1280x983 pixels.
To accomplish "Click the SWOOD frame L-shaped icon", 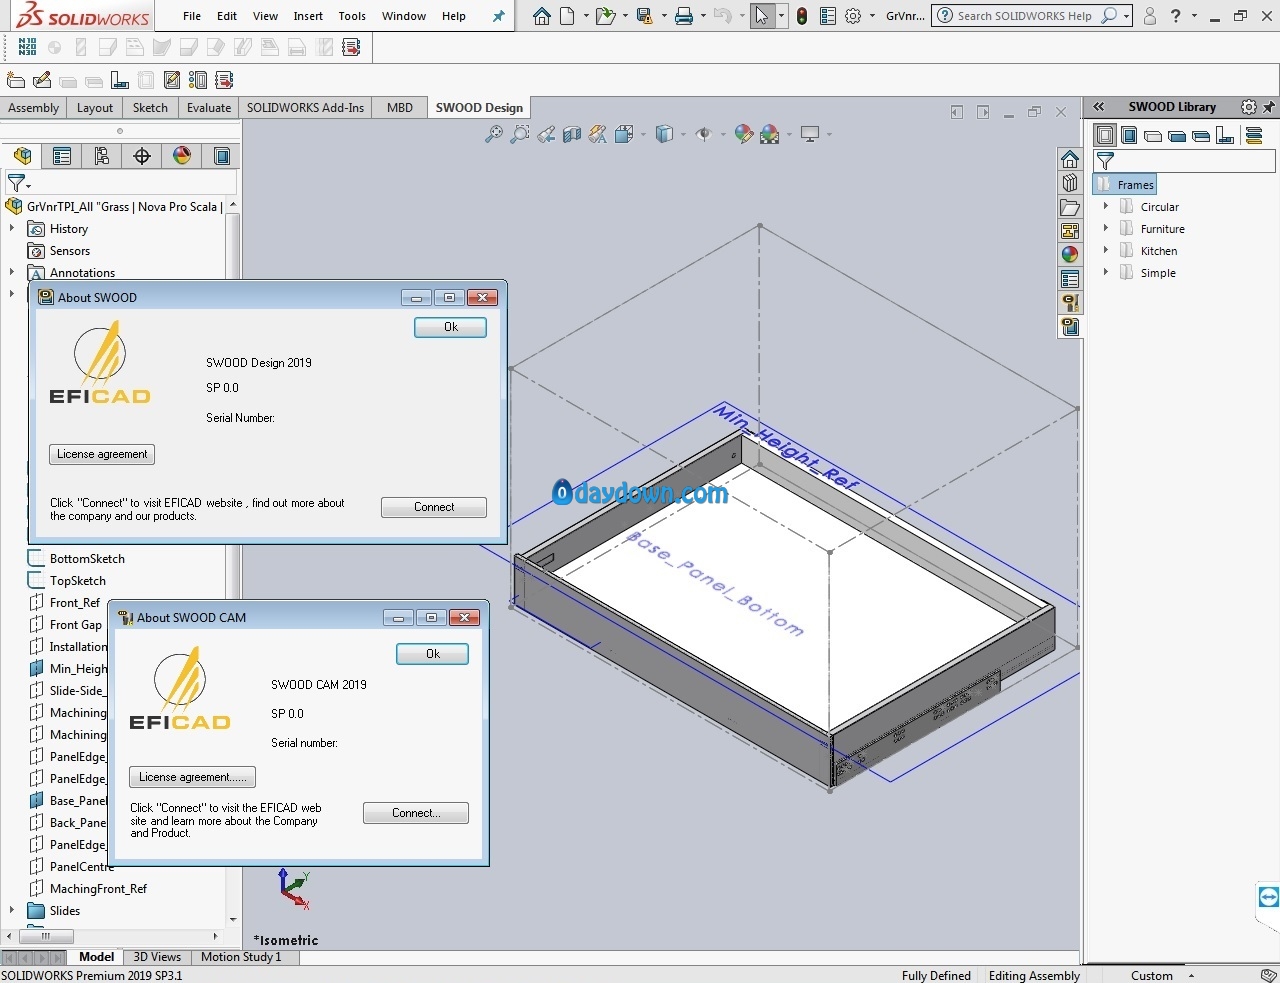I will pyautogui.click(x=120, y=80).
